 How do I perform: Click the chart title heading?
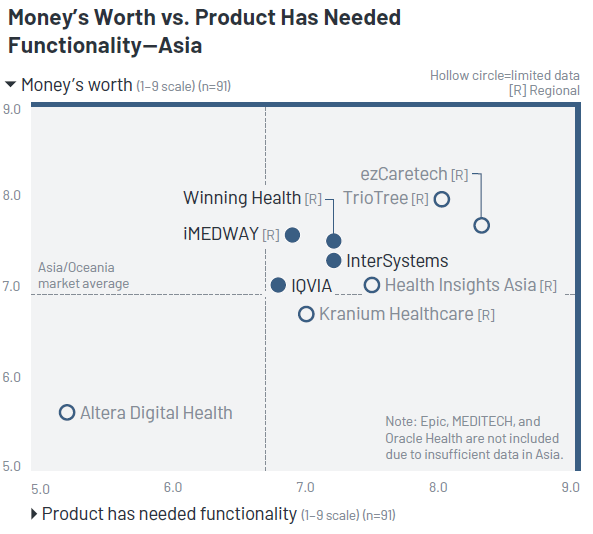pyautogui.click(x=204, y=31)
